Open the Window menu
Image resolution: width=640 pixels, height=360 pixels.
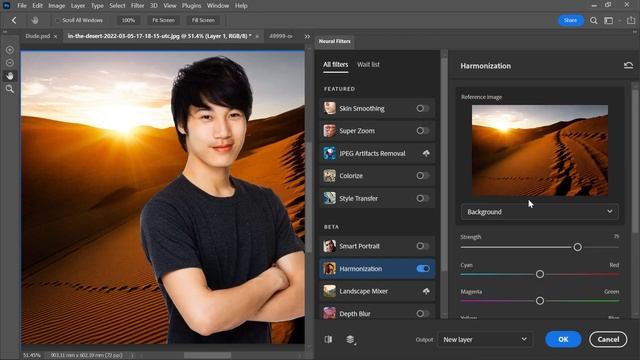[218, 6]
